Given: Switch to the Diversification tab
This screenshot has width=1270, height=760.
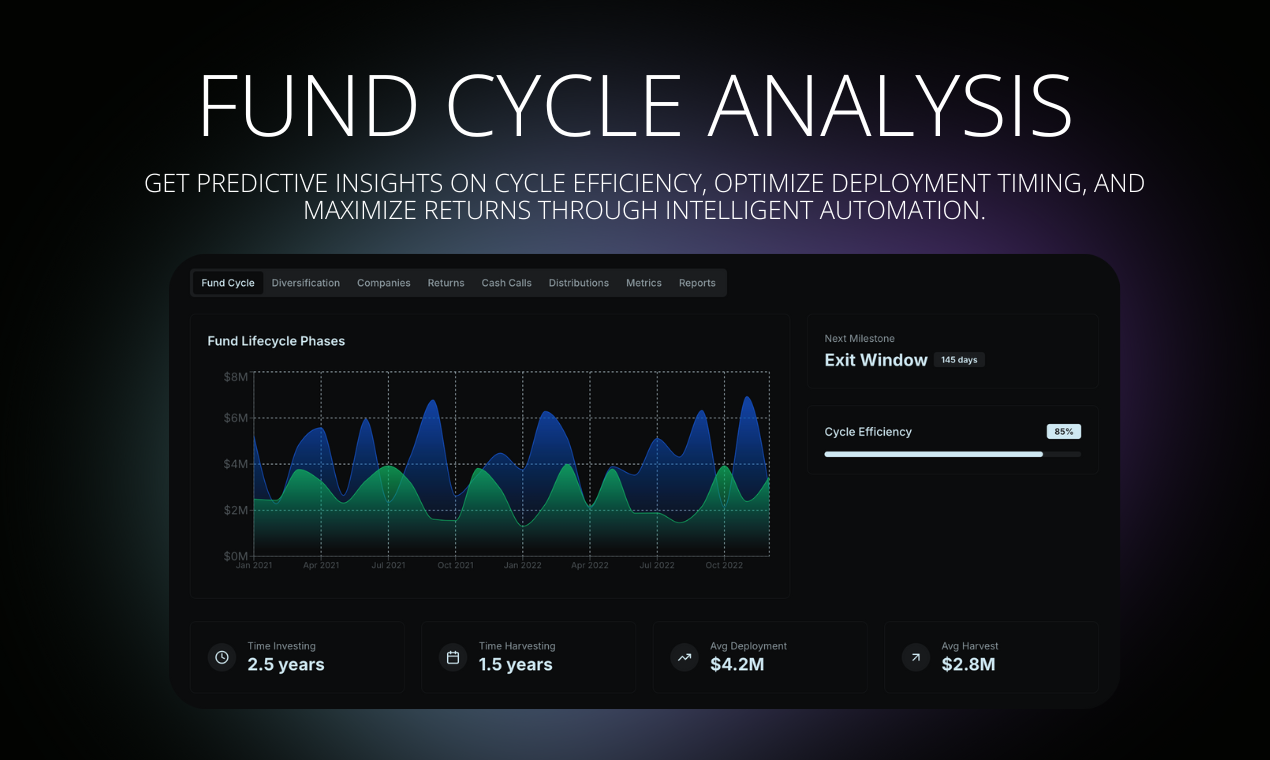Looking at the screenshot, I should tap(306, 283).
